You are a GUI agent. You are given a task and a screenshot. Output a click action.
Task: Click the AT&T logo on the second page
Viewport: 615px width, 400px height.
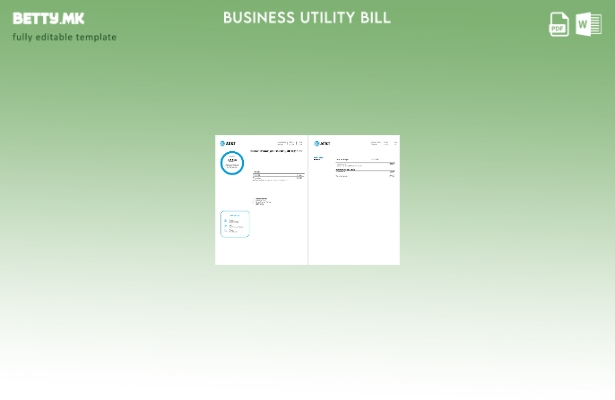point(322,143)
